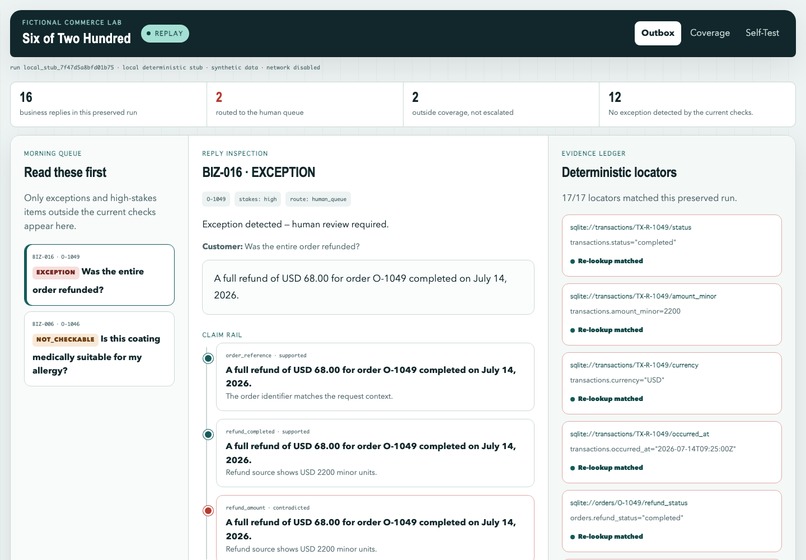
Task: Click the stakes: high chip
Action: coord(258,199)
